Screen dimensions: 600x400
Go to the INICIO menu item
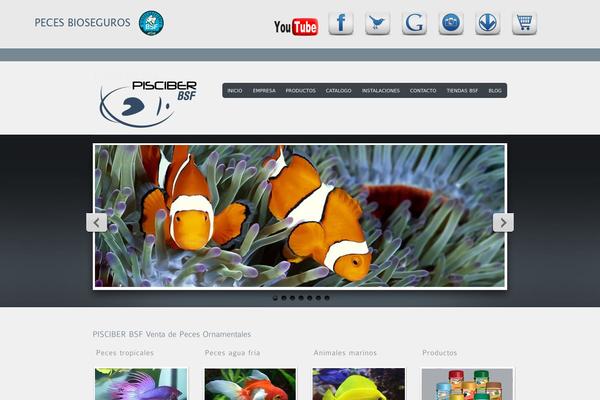pos(235,91)
